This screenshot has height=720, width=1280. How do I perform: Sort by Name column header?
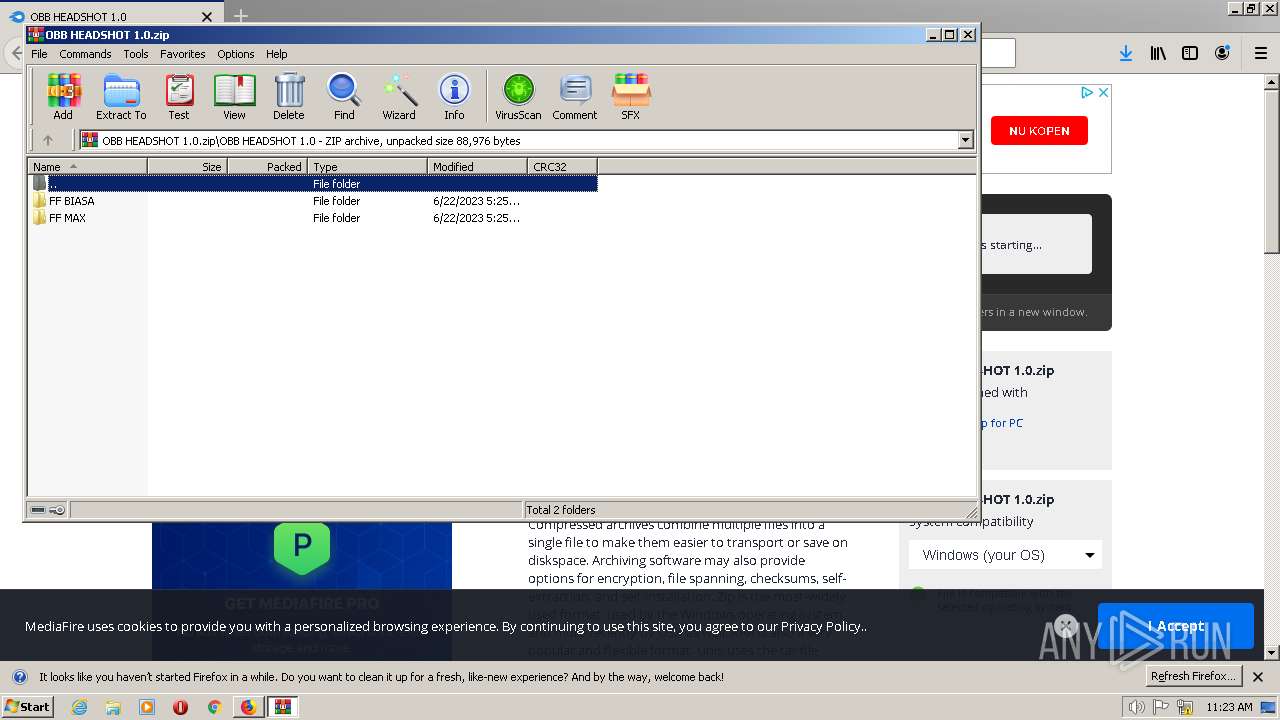pyautogui.click(x=87, y=167)
